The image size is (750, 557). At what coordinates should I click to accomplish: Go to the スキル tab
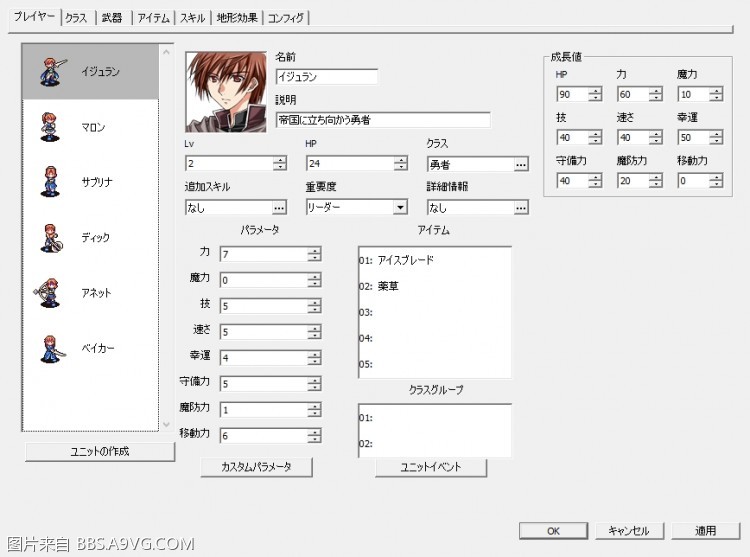(192, 18)
